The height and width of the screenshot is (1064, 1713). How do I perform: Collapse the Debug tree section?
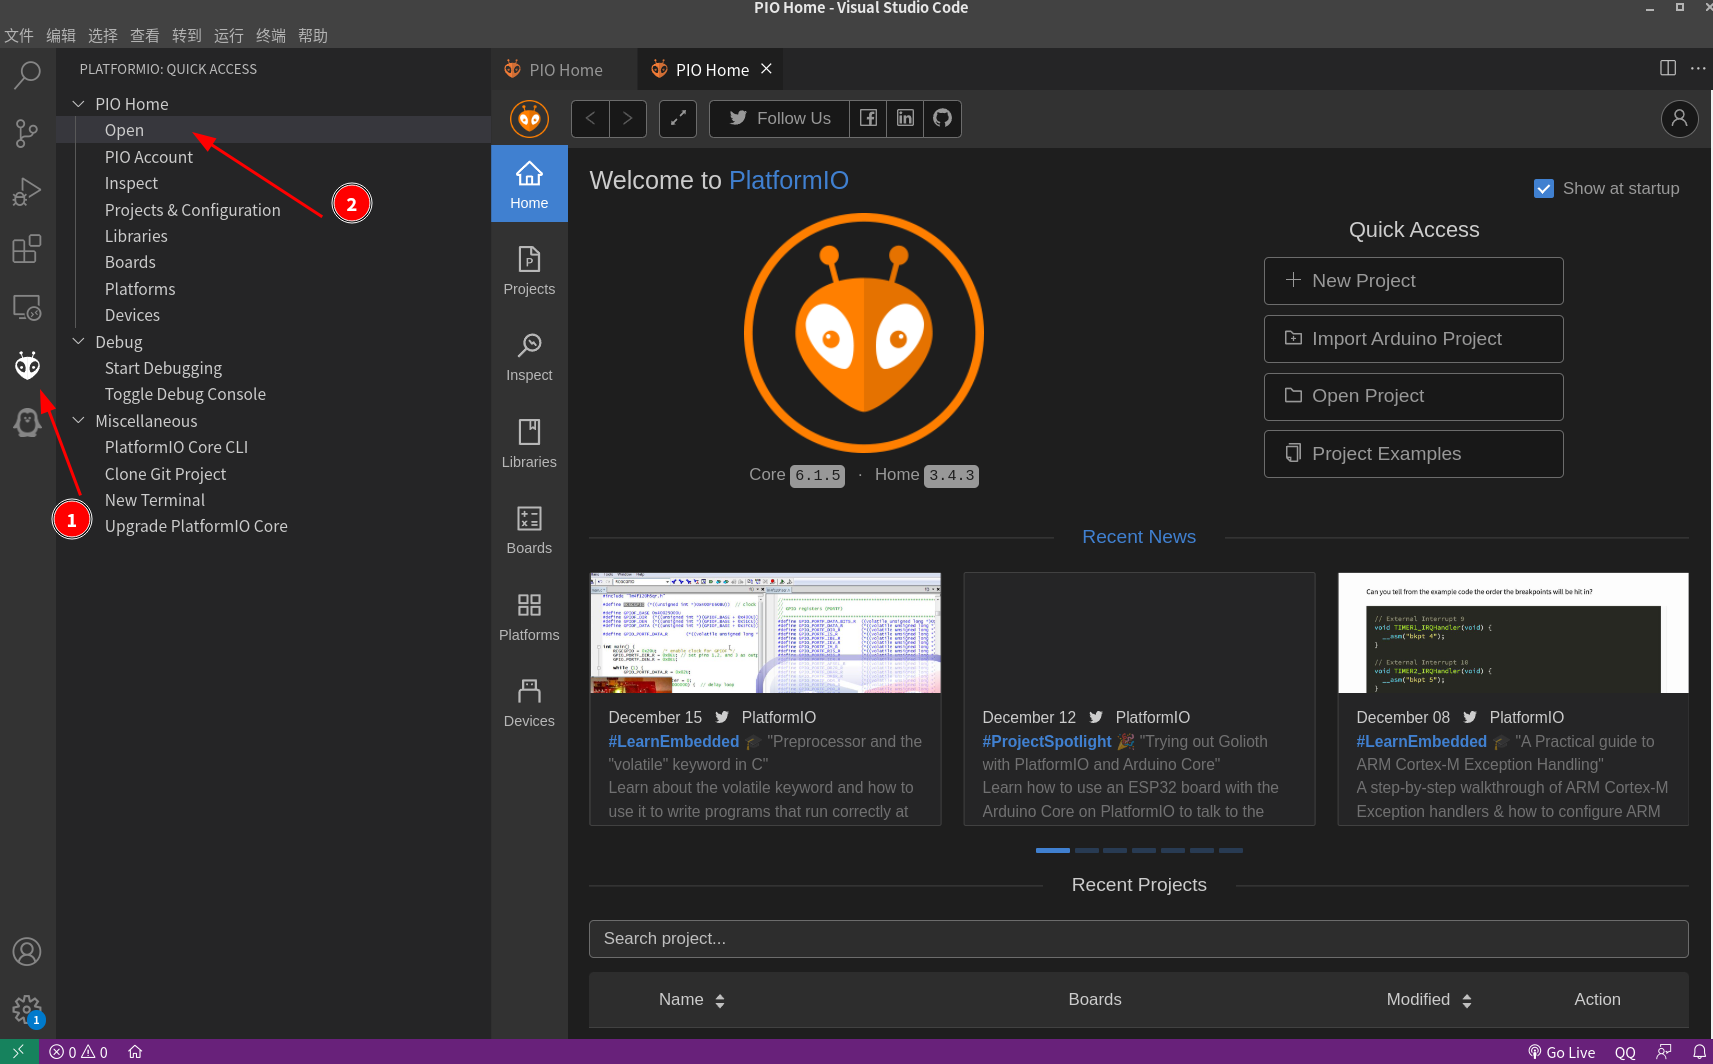click(x=79, y=342)
